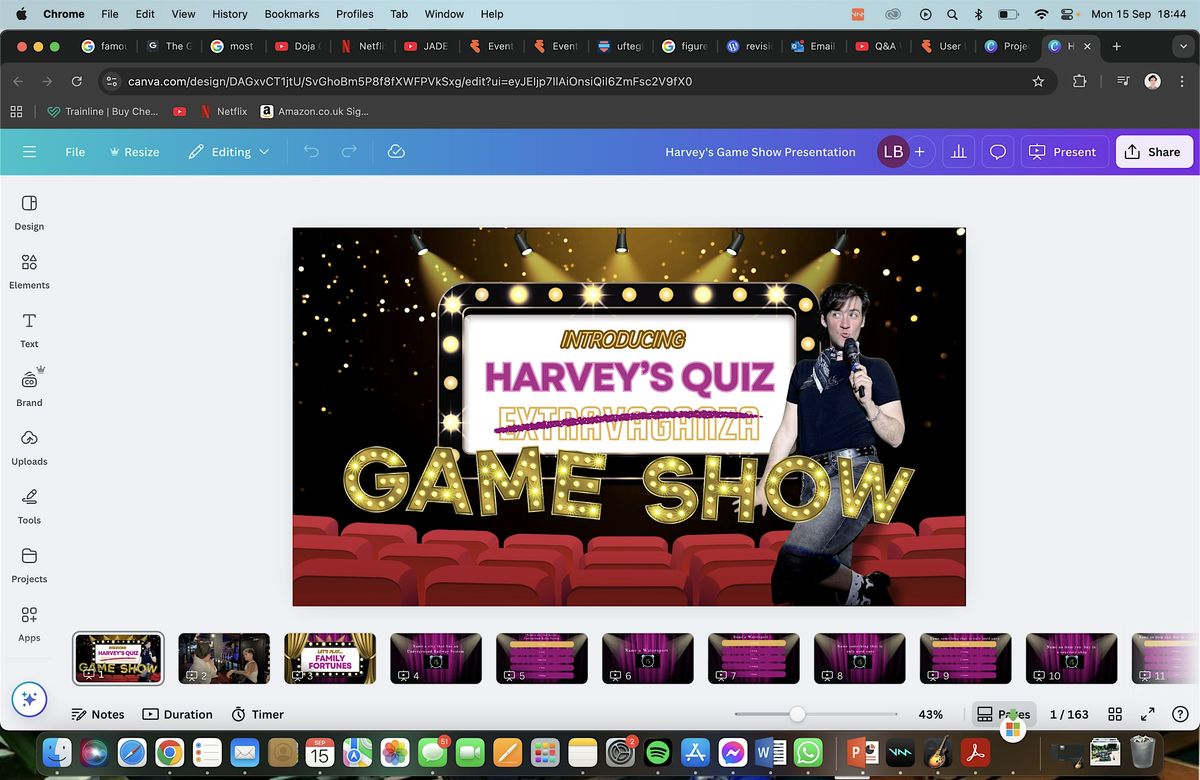Click the Share button
Screen dimensions: 1200x780
tap(1154, 151)
